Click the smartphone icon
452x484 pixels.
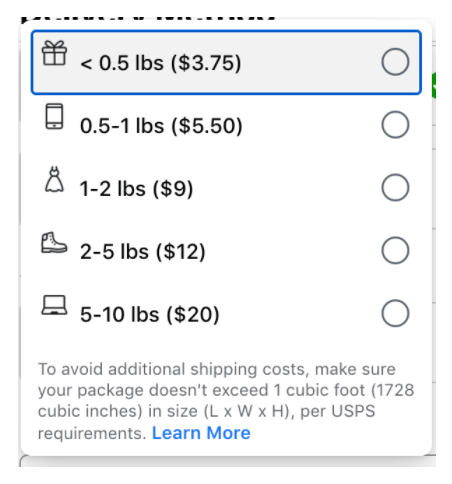(x=54, y=116)
